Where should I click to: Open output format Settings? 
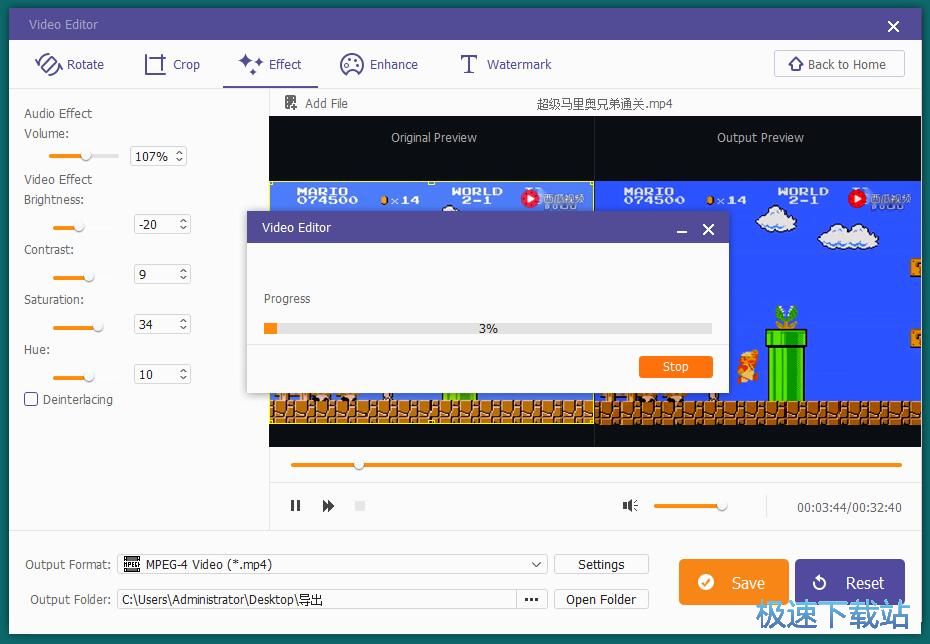tap(601, 564)
